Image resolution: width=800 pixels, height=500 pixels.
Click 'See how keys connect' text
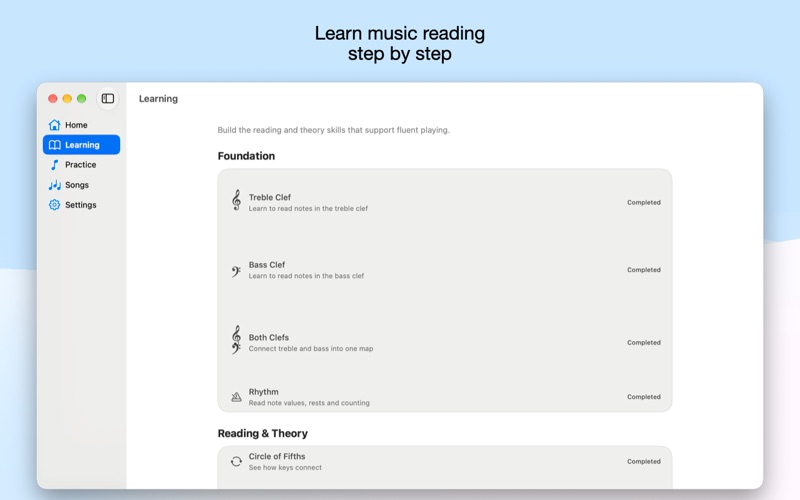tap(285, 468)
